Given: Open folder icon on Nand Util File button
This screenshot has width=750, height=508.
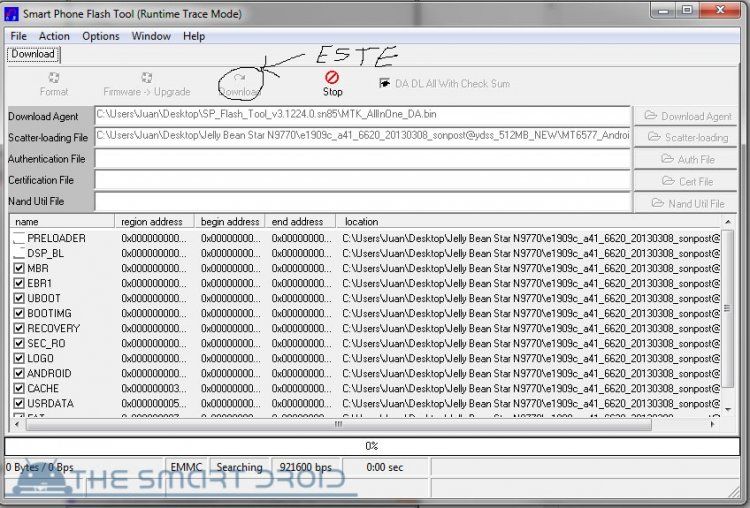Looking at the screenshot, I should [x=658, y=203].
